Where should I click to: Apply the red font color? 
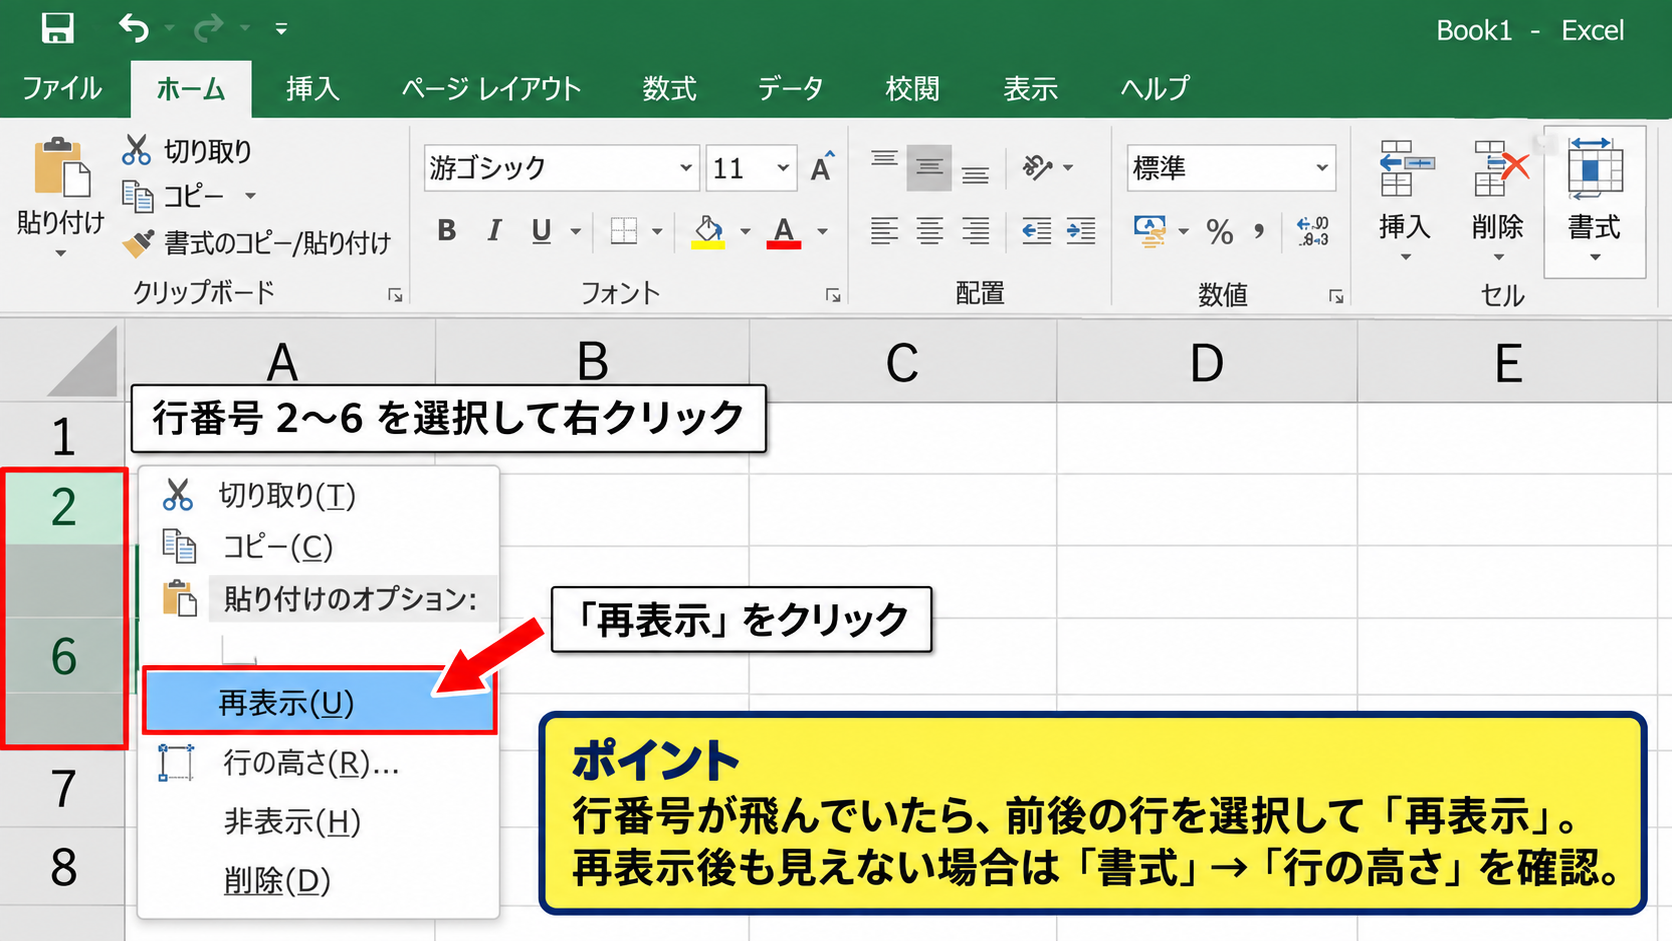(x=784, y=231)
